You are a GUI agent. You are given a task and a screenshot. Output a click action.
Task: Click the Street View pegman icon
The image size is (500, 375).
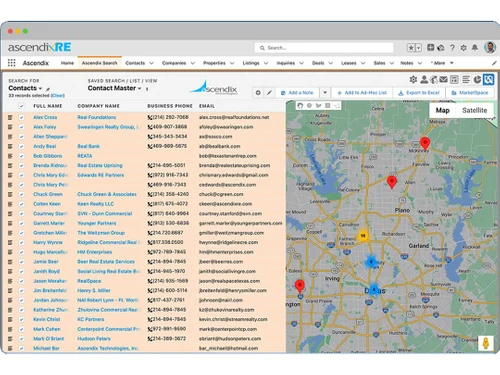click(486, 343)
